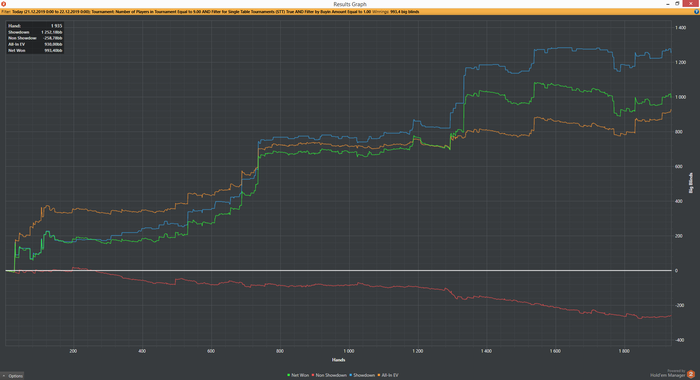This screenshot has width=700, height=380.
Task: Click the Non Showdown value in stats box
Action: [x=54, y=38]
